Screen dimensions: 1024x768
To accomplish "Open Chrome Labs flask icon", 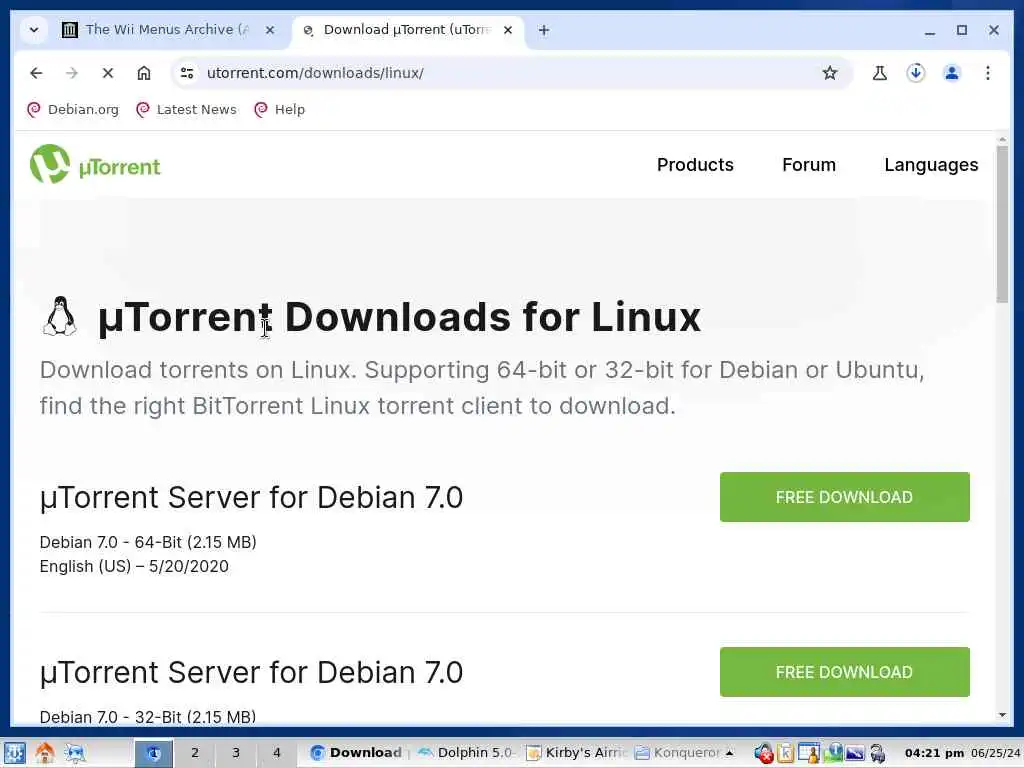I will tap(880, 73).
